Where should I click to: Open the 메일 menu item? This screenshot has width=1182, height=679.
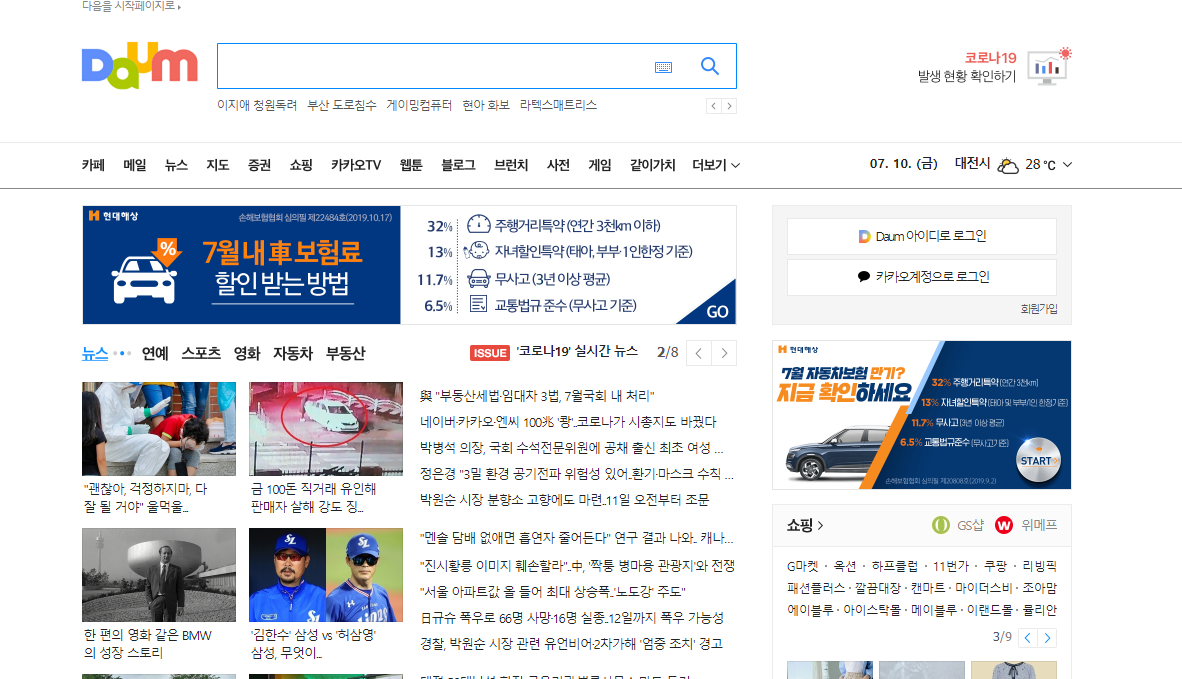pos(135,165)
